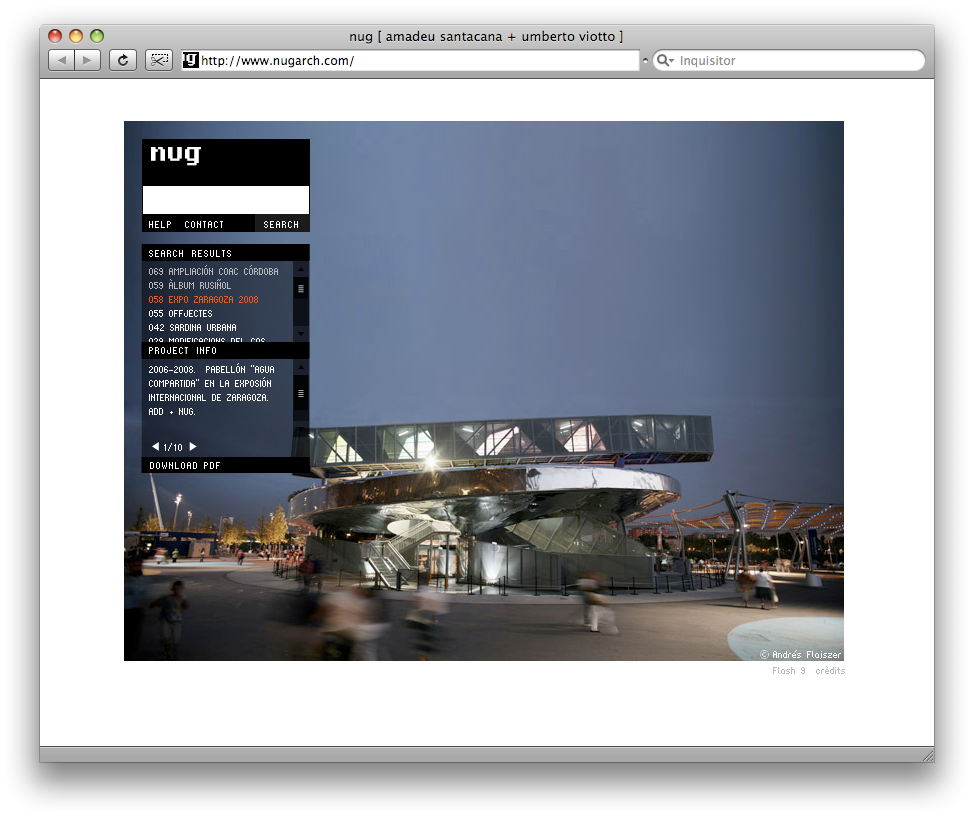
Task: Open the Help link
Action: pos(160,224)
